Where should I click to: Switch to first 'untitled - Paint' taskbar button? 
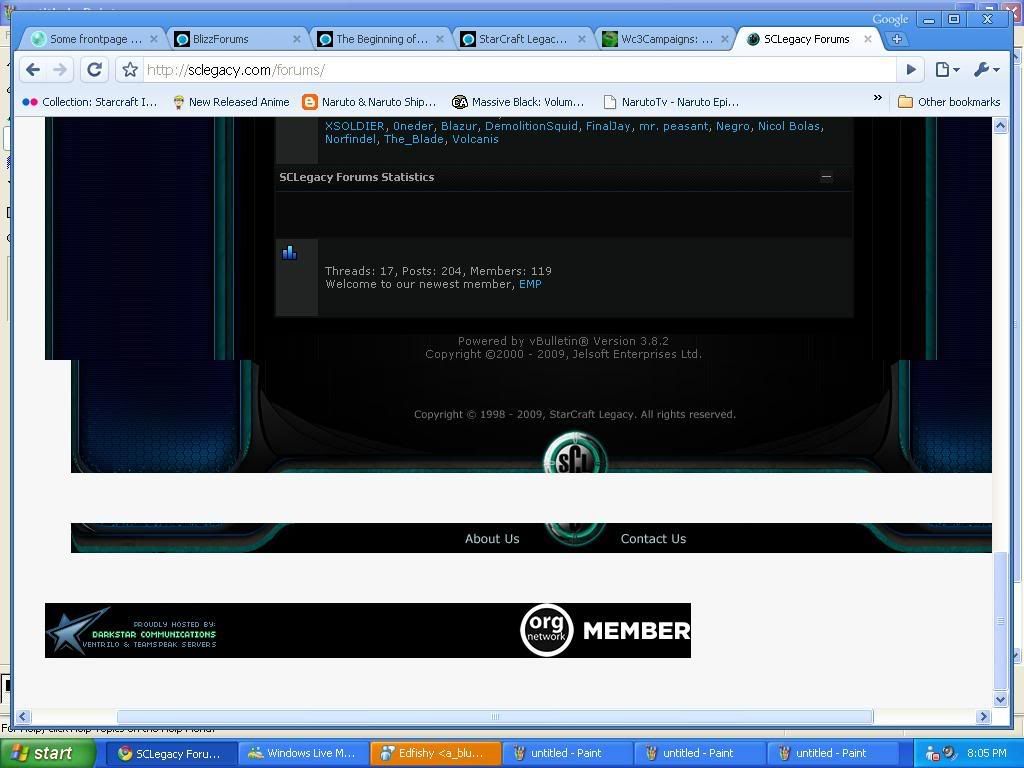pyautogui.click(x=567, y=754)
